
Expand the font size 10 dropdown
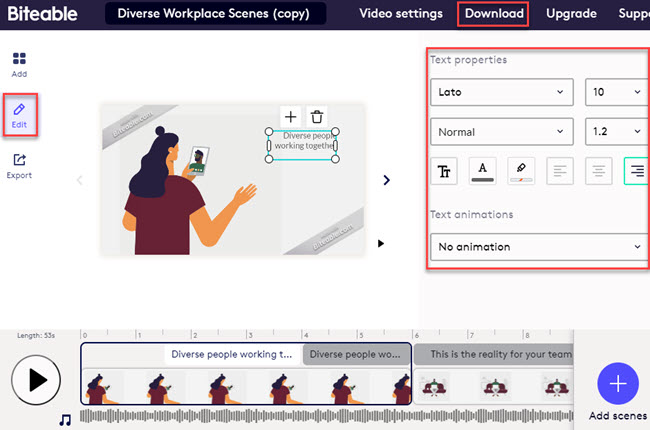[x=615, y=92]
